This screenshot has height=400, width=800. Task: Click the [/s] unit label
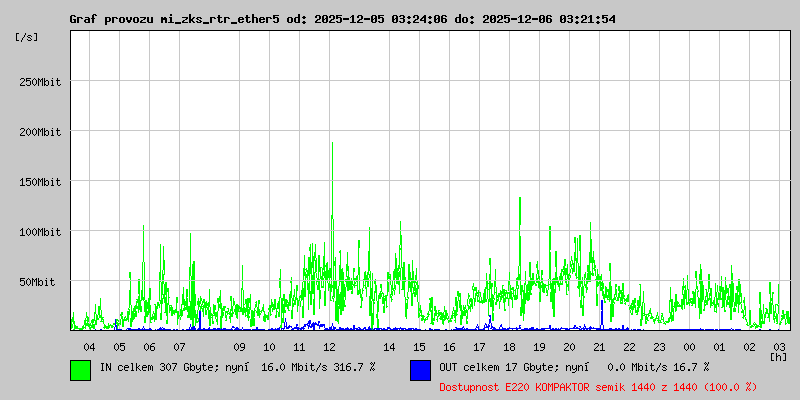(x=27, y=37)
